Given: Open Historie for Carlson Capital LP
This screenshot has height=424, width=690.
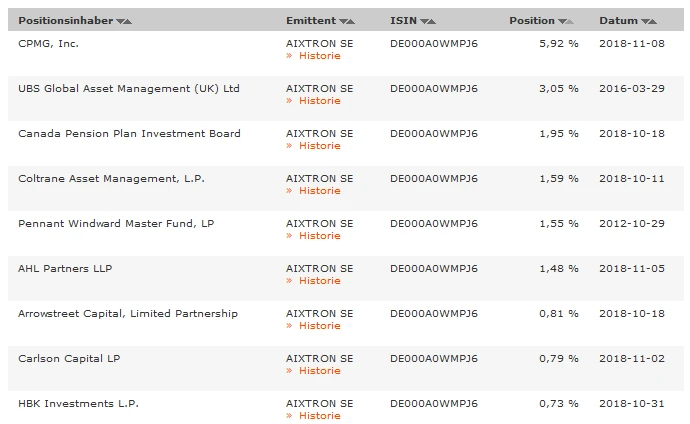Looking at the screenshot, I should [319, 371].
